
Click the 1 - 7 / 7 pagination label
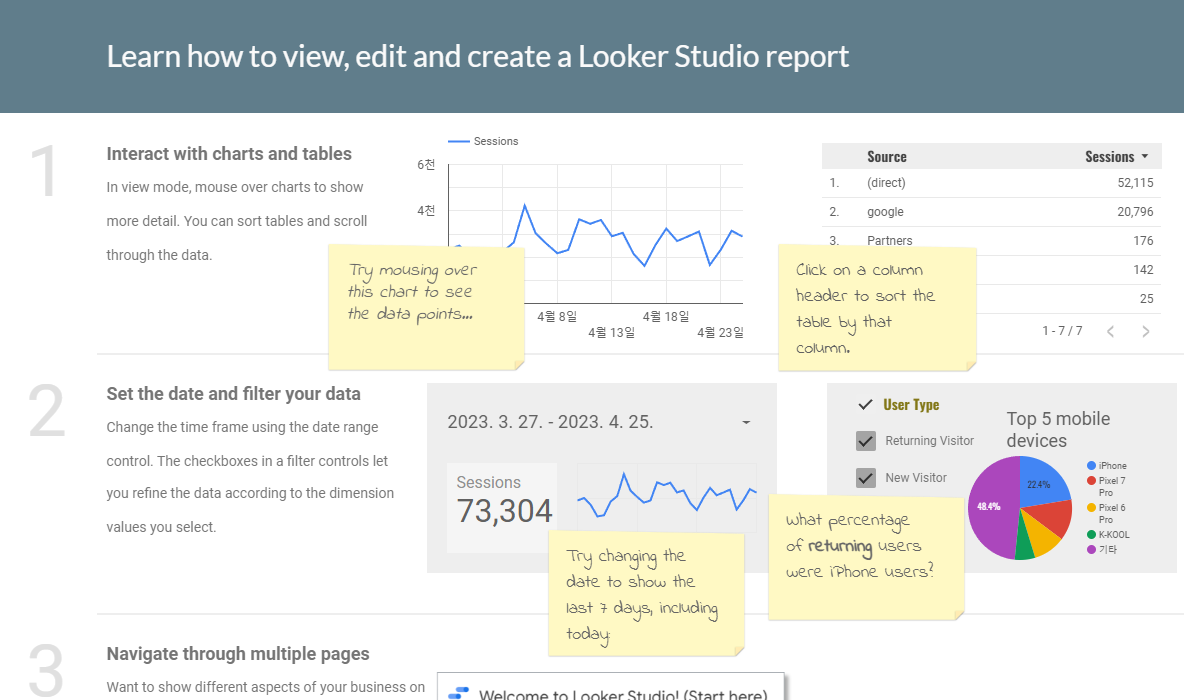click(1062, 331)
